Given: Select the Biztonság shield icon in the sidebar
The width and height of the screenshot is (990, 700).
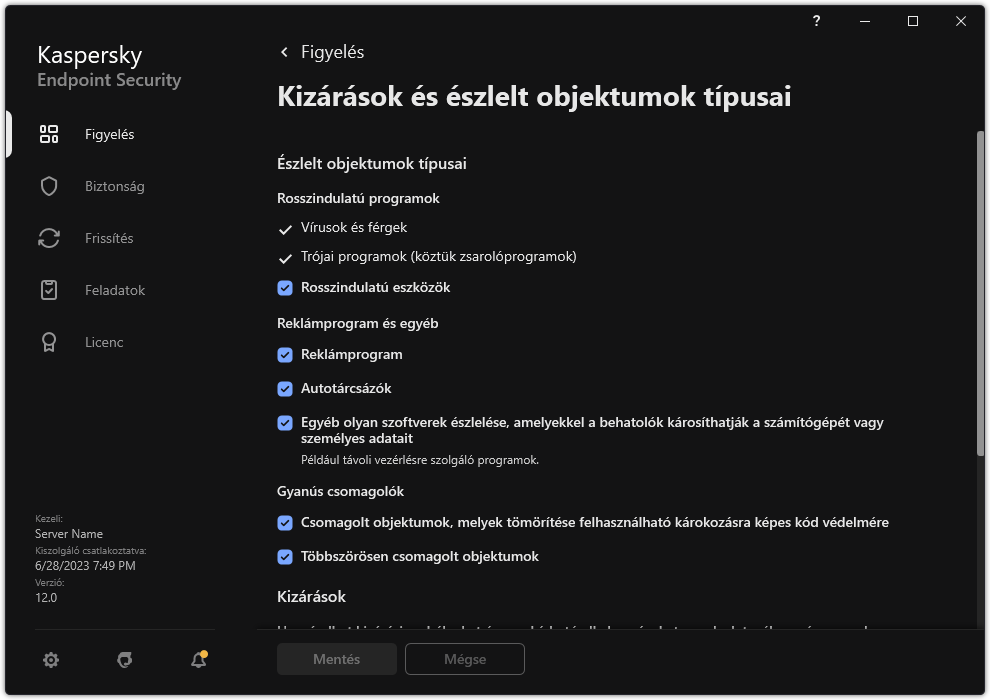Looking at the screenshot, I should coord(48,186).
